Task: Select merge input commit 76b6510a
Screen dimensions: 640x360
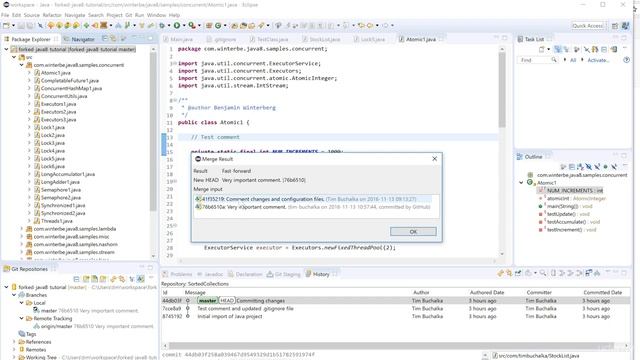Action: [312, 207]
